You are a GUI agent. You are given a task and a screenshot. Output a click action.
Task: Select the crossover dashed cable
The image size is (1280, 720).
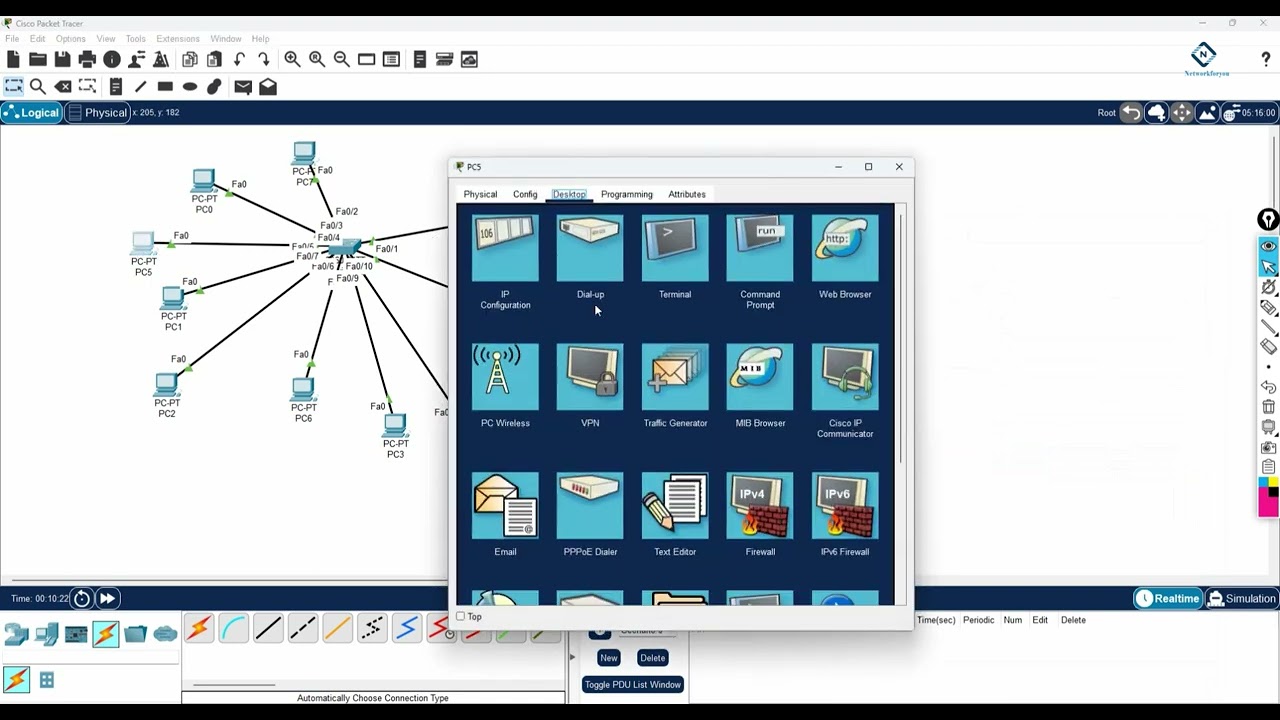click(x=302, y=628)
